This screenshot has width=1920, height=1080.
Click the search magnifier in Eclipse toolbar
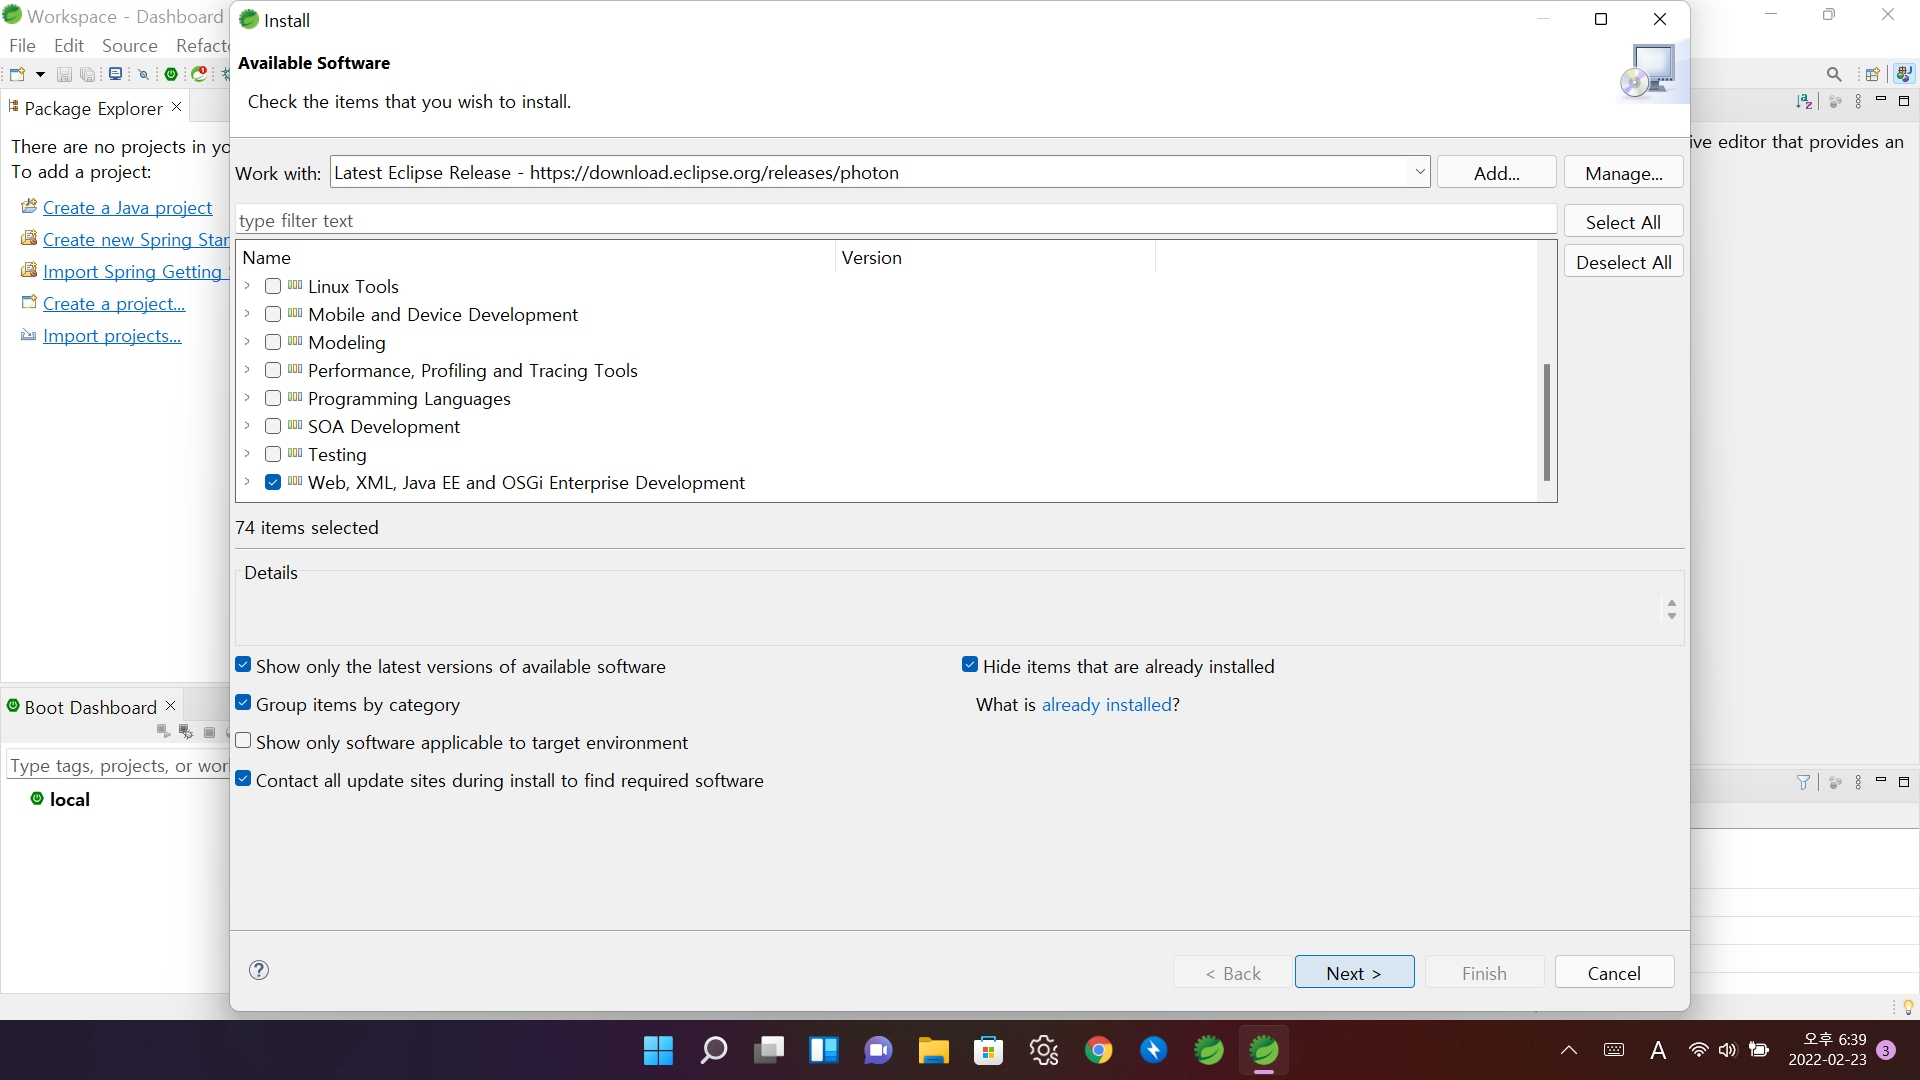tap(1833, 74)
